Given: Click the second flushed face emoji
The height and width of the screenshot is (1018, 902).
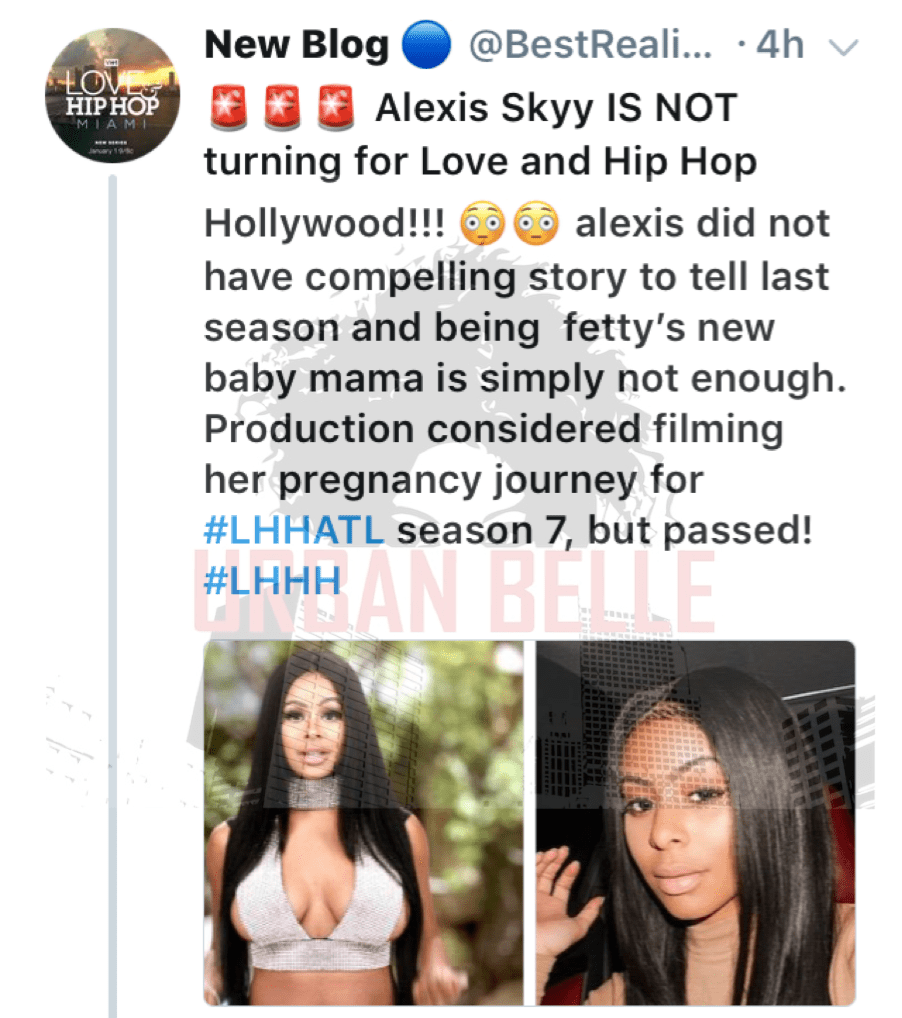Looking at the screenshot, I should click(536, 224).
